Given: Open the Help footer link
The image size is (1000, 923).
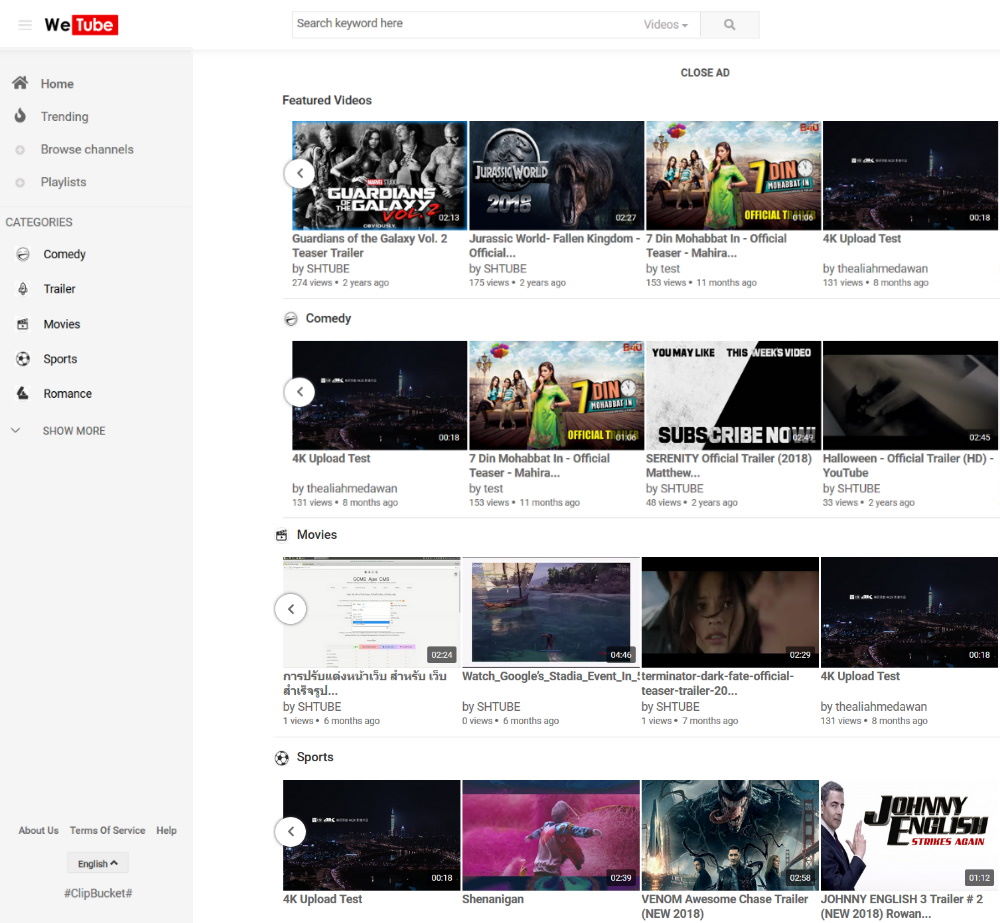Looking at the screenshot, I should (x=166, y=831).
